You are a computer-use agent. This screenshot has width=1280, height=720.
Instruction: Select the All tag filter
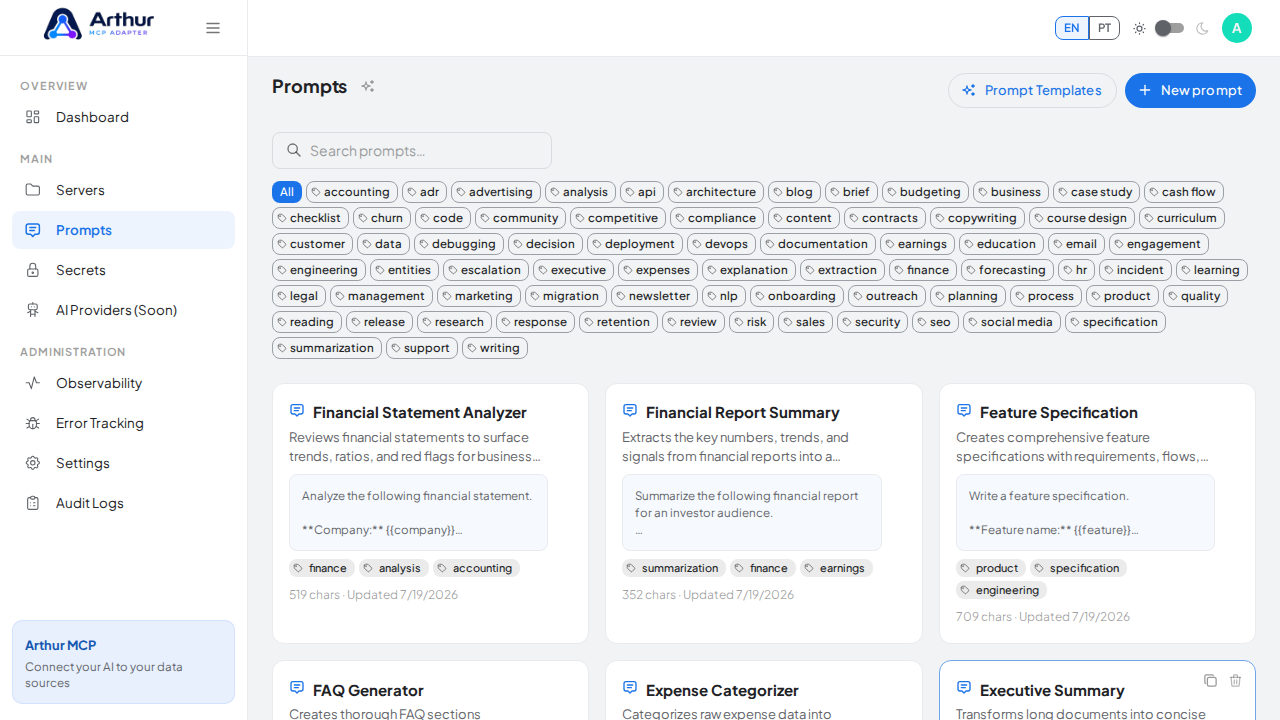point(287,192)
